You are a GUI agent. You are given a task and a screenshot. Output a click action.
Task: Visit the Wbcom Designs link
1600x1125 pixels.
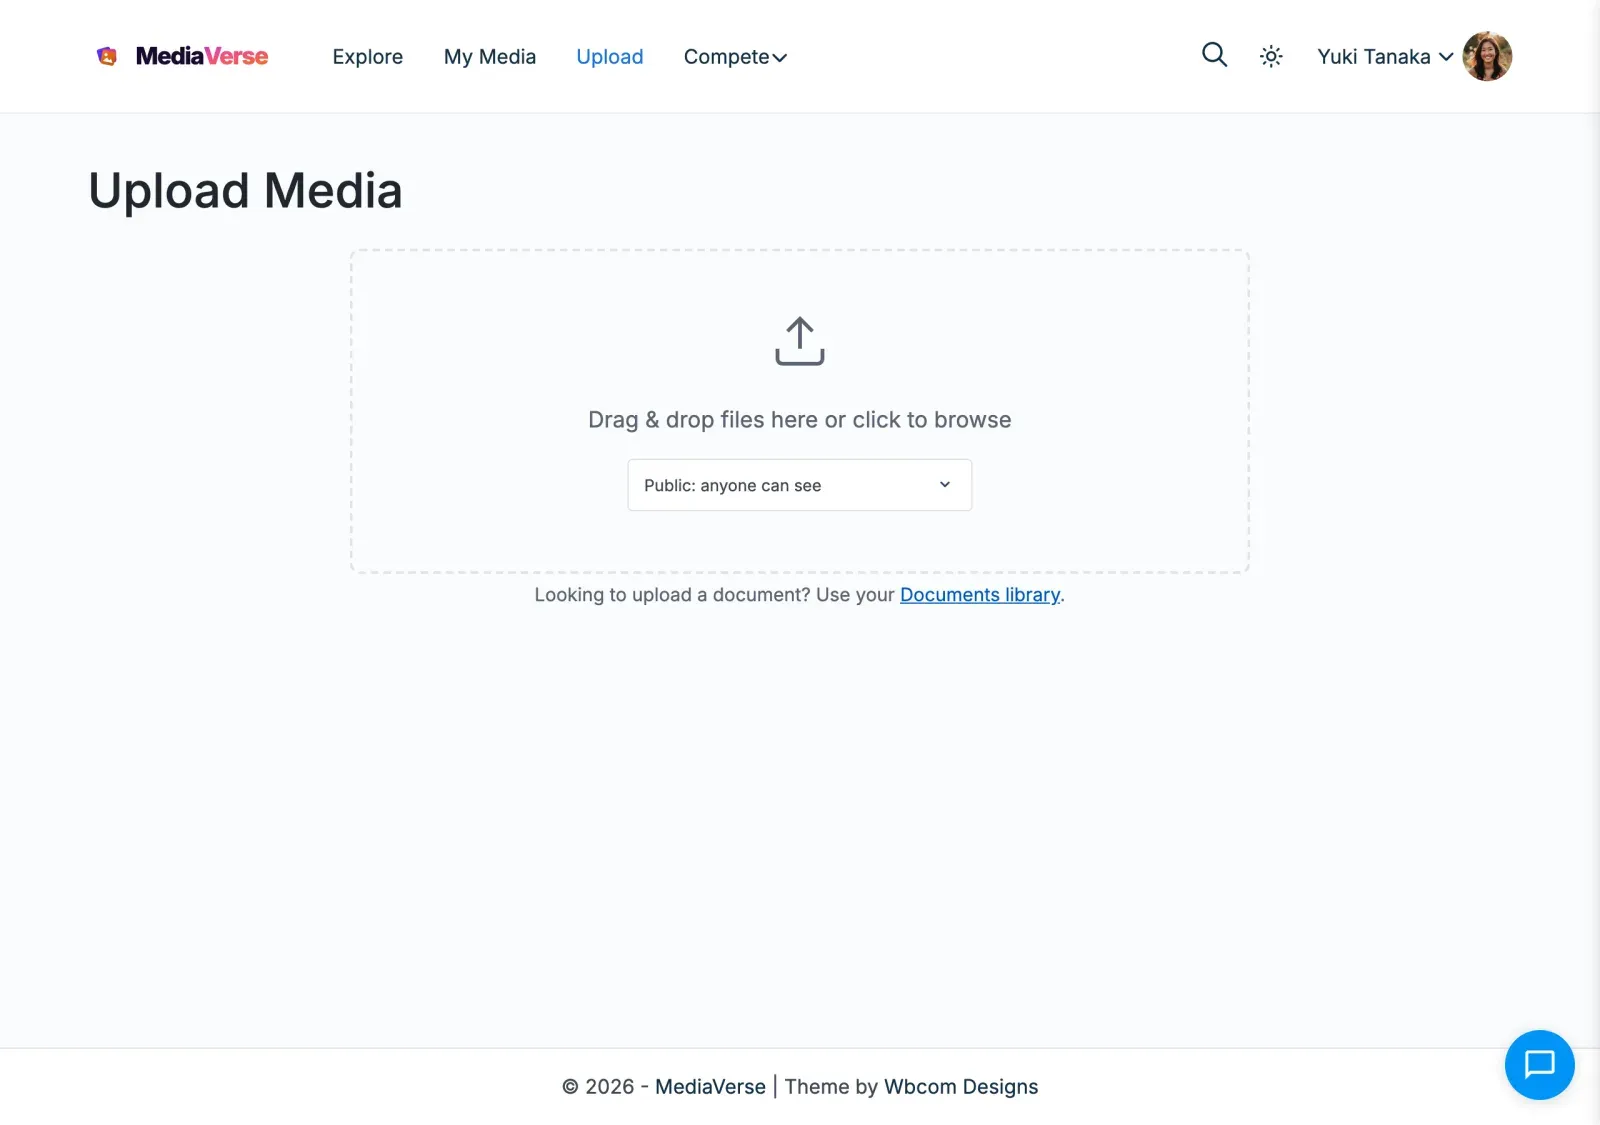coord(961,1086)
